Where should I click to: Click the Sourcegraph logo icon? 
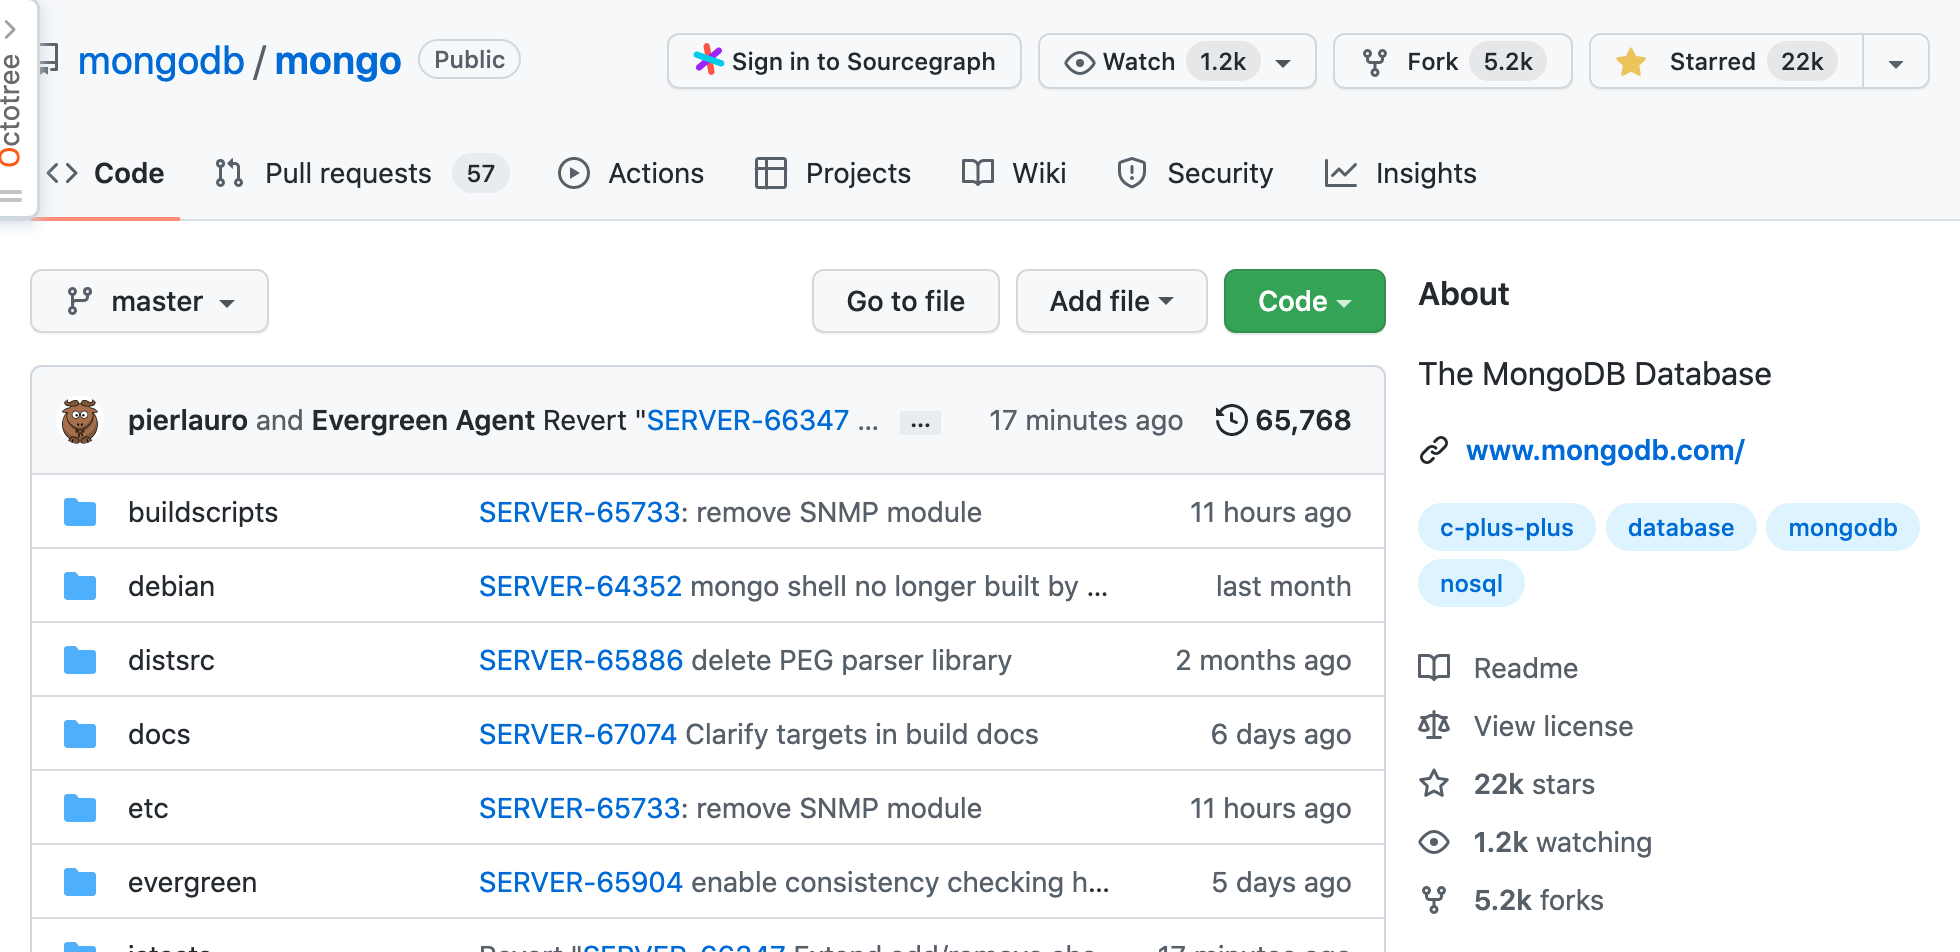[708, 61]
